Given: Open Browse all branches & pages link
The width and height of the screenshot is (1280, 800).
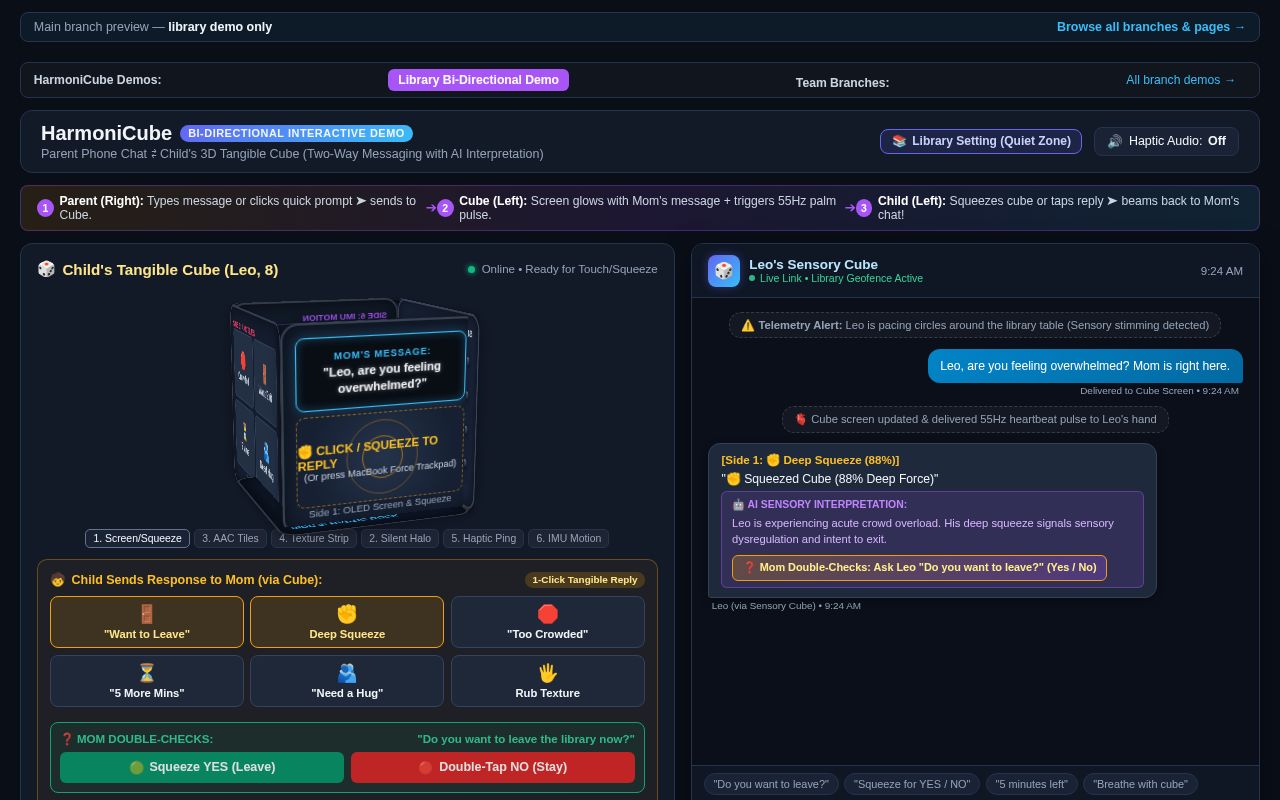Looking at the screenshot, I should pyautogui.click(x=1151, y=27).
